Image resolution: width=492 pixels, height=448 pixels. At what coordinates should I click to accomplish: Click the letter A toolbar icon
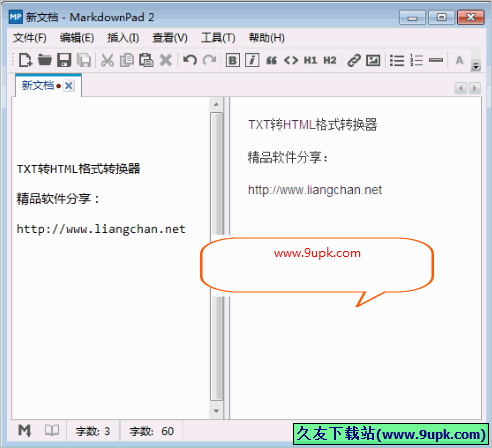coord(460,60)
